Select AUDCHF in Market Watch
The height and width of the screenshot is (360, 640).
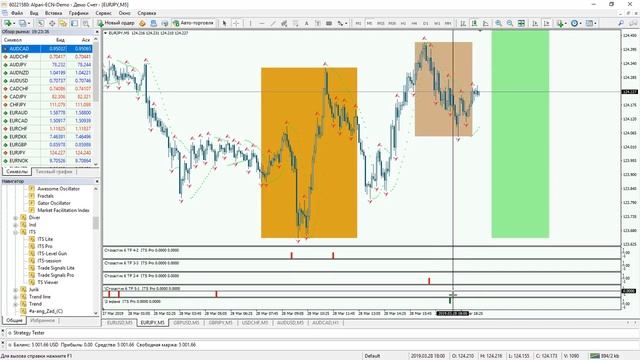47,57
